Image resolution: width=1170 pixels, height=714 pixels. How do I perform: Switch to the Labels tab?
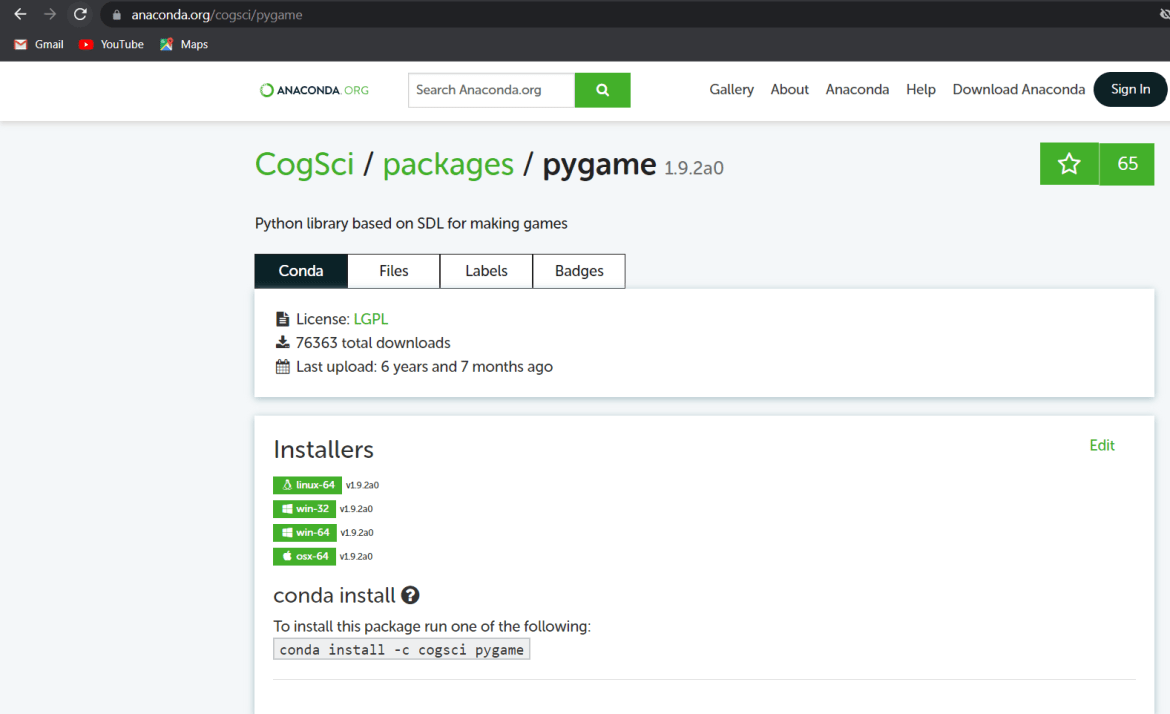coord(486,271)
